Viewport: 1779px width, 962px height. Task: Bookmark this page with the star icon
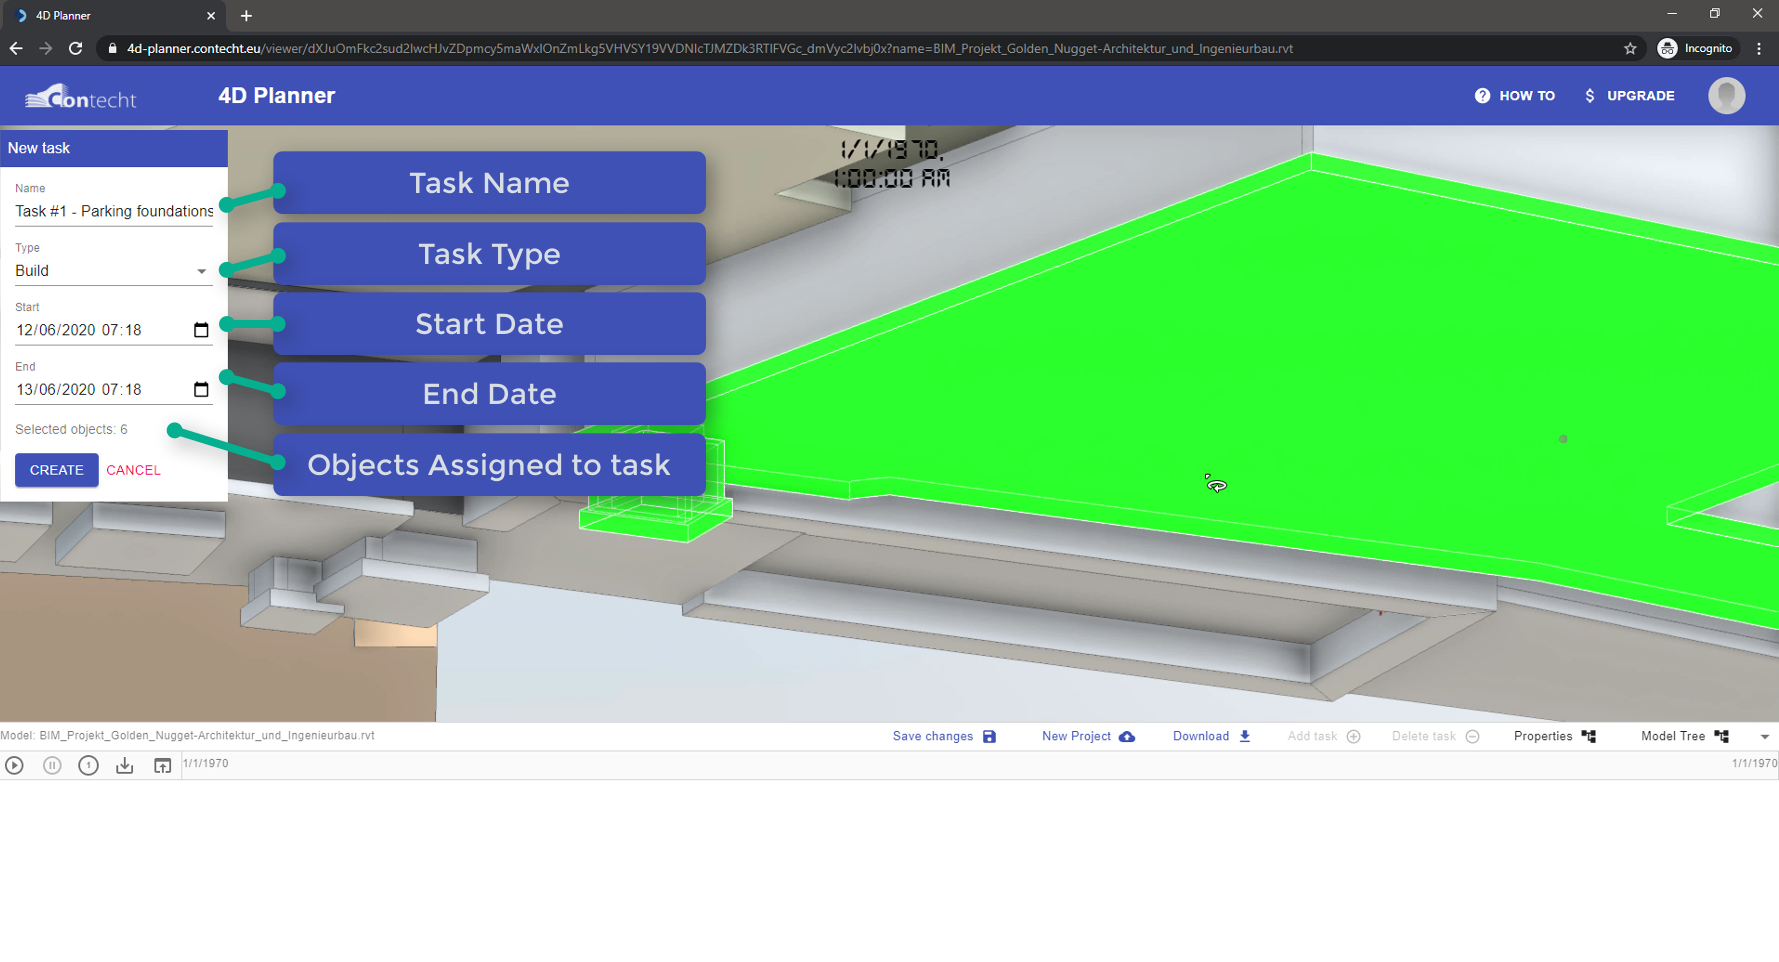pyautogui.click(x=1630, y=48)
